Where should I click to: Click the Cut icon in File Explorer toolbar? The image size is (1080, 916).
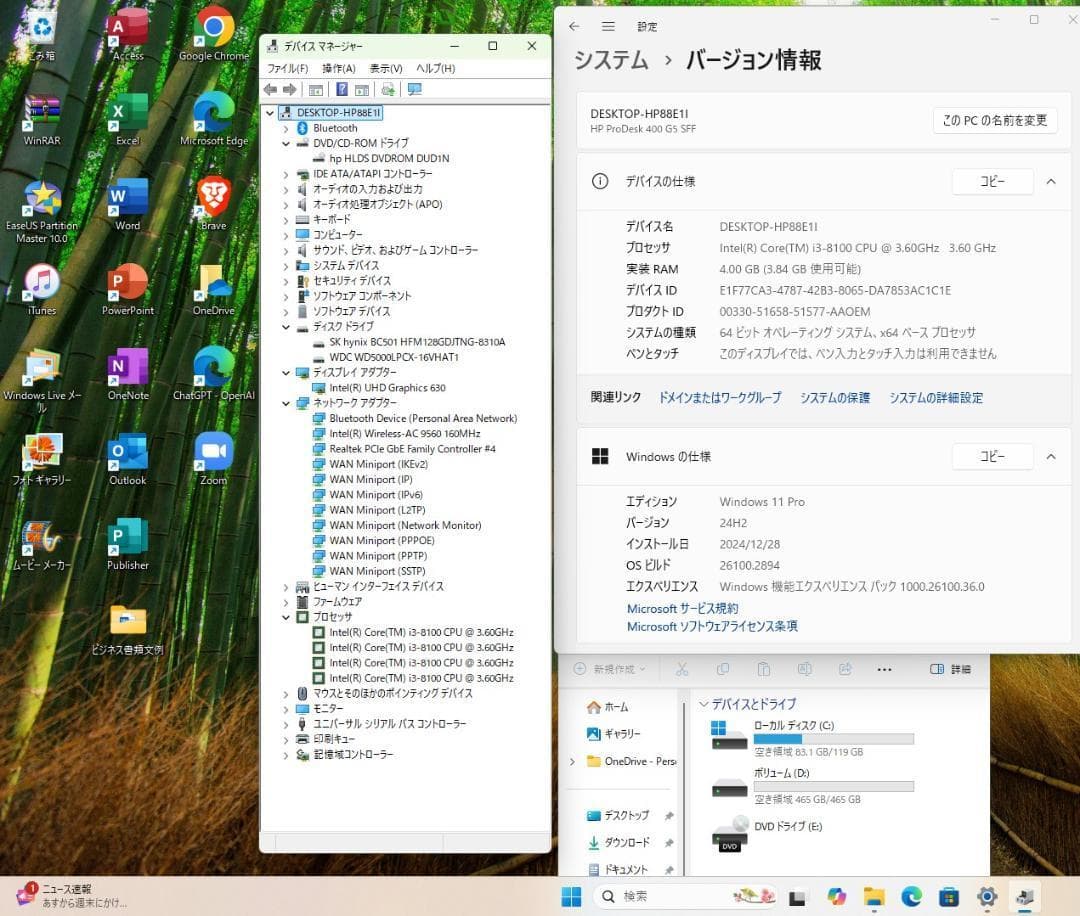(682, 669)
